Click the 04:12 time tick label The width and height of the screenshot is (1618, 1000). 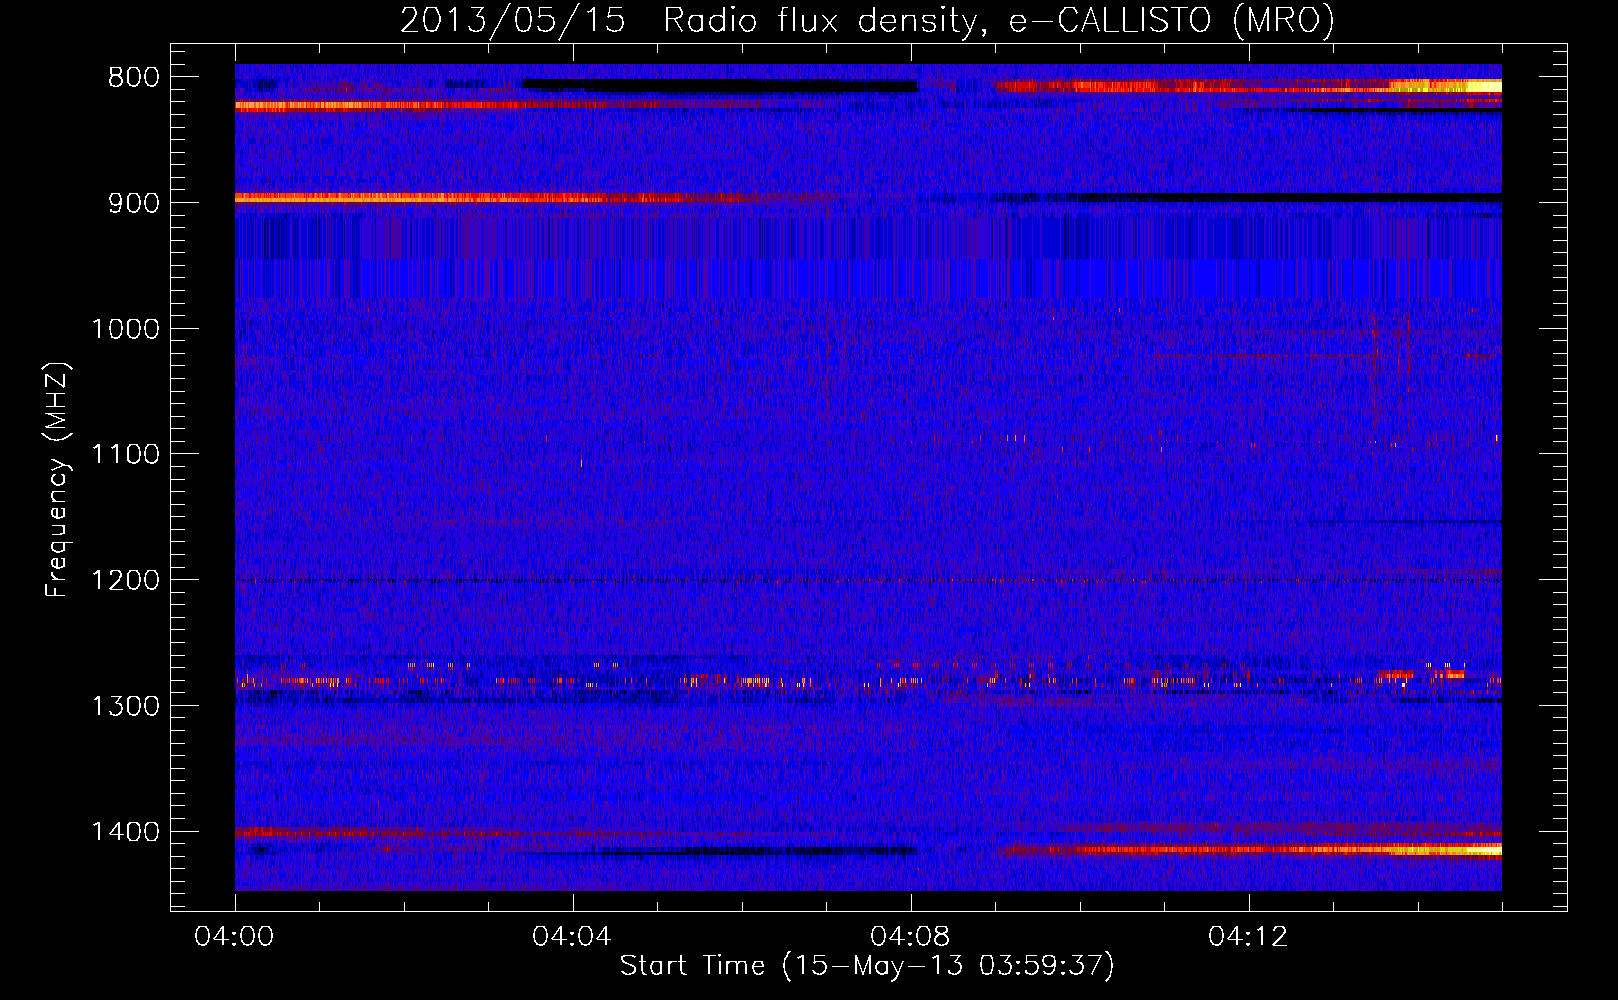1249,937
